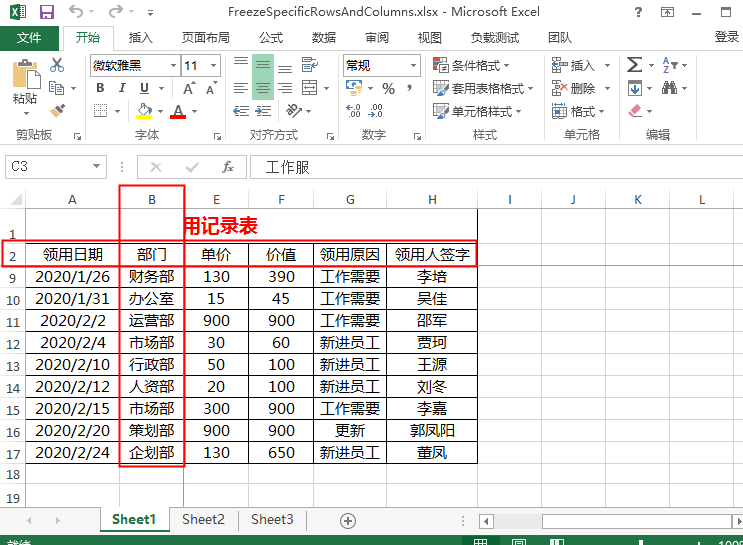Image resolution: width=743 pixels, height=545 pixels.
Task: Click the Merge and Center icon
Action: 310,88
